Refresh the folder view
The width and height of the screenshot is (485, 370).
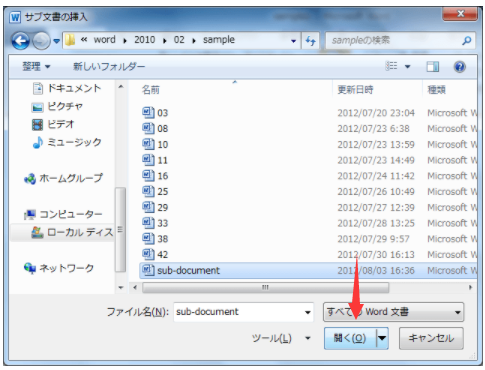311,41
